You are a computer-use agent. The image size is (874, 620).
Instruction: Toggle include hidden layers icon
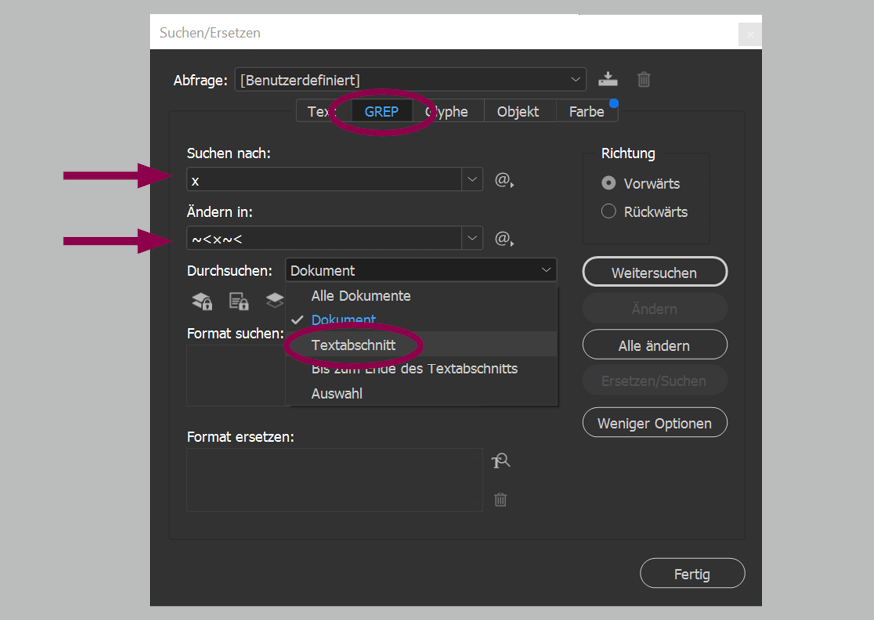tap(275, 300)
